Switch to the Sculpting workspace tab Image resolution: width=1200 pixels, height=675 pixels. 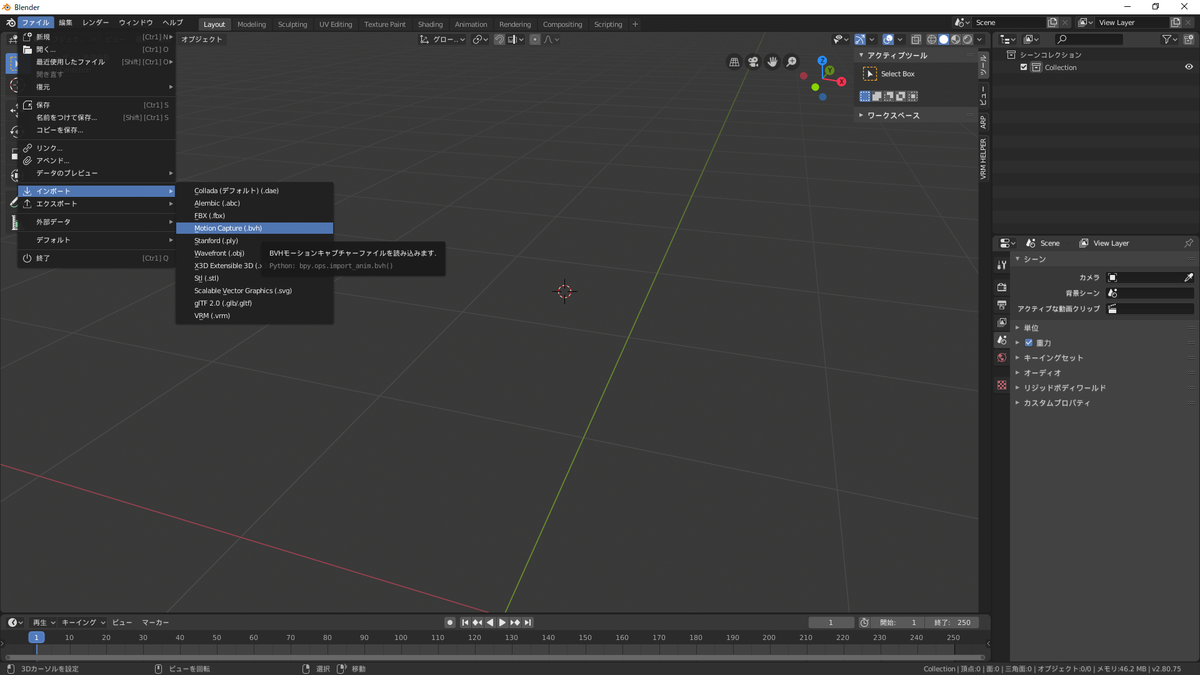click(x=293, y=24)
